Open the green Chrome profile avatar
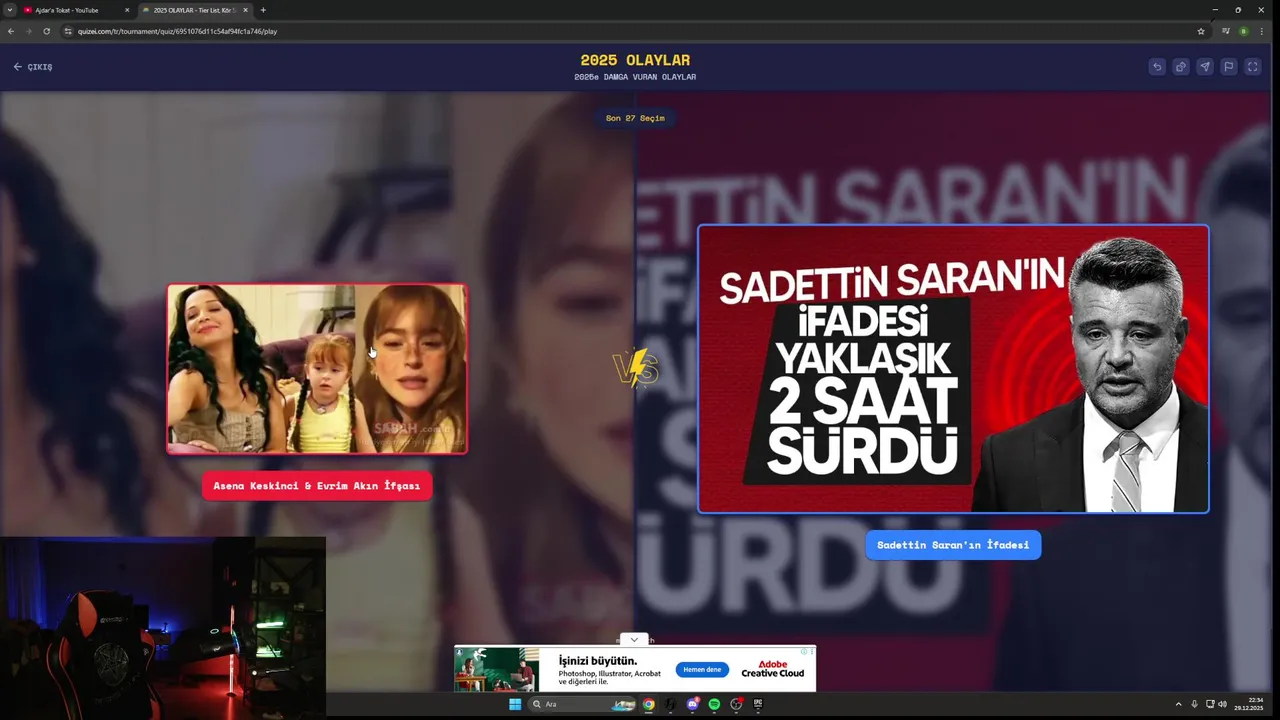The height and width of the screenshot is (720, 1280). 1244,31
